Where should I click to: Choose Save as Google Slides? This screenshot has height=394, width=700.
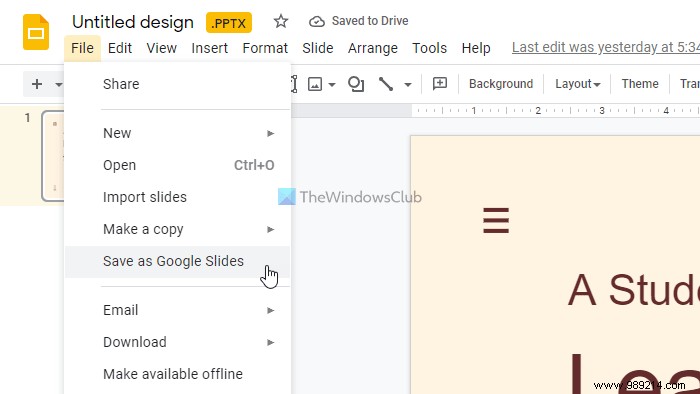178,261
